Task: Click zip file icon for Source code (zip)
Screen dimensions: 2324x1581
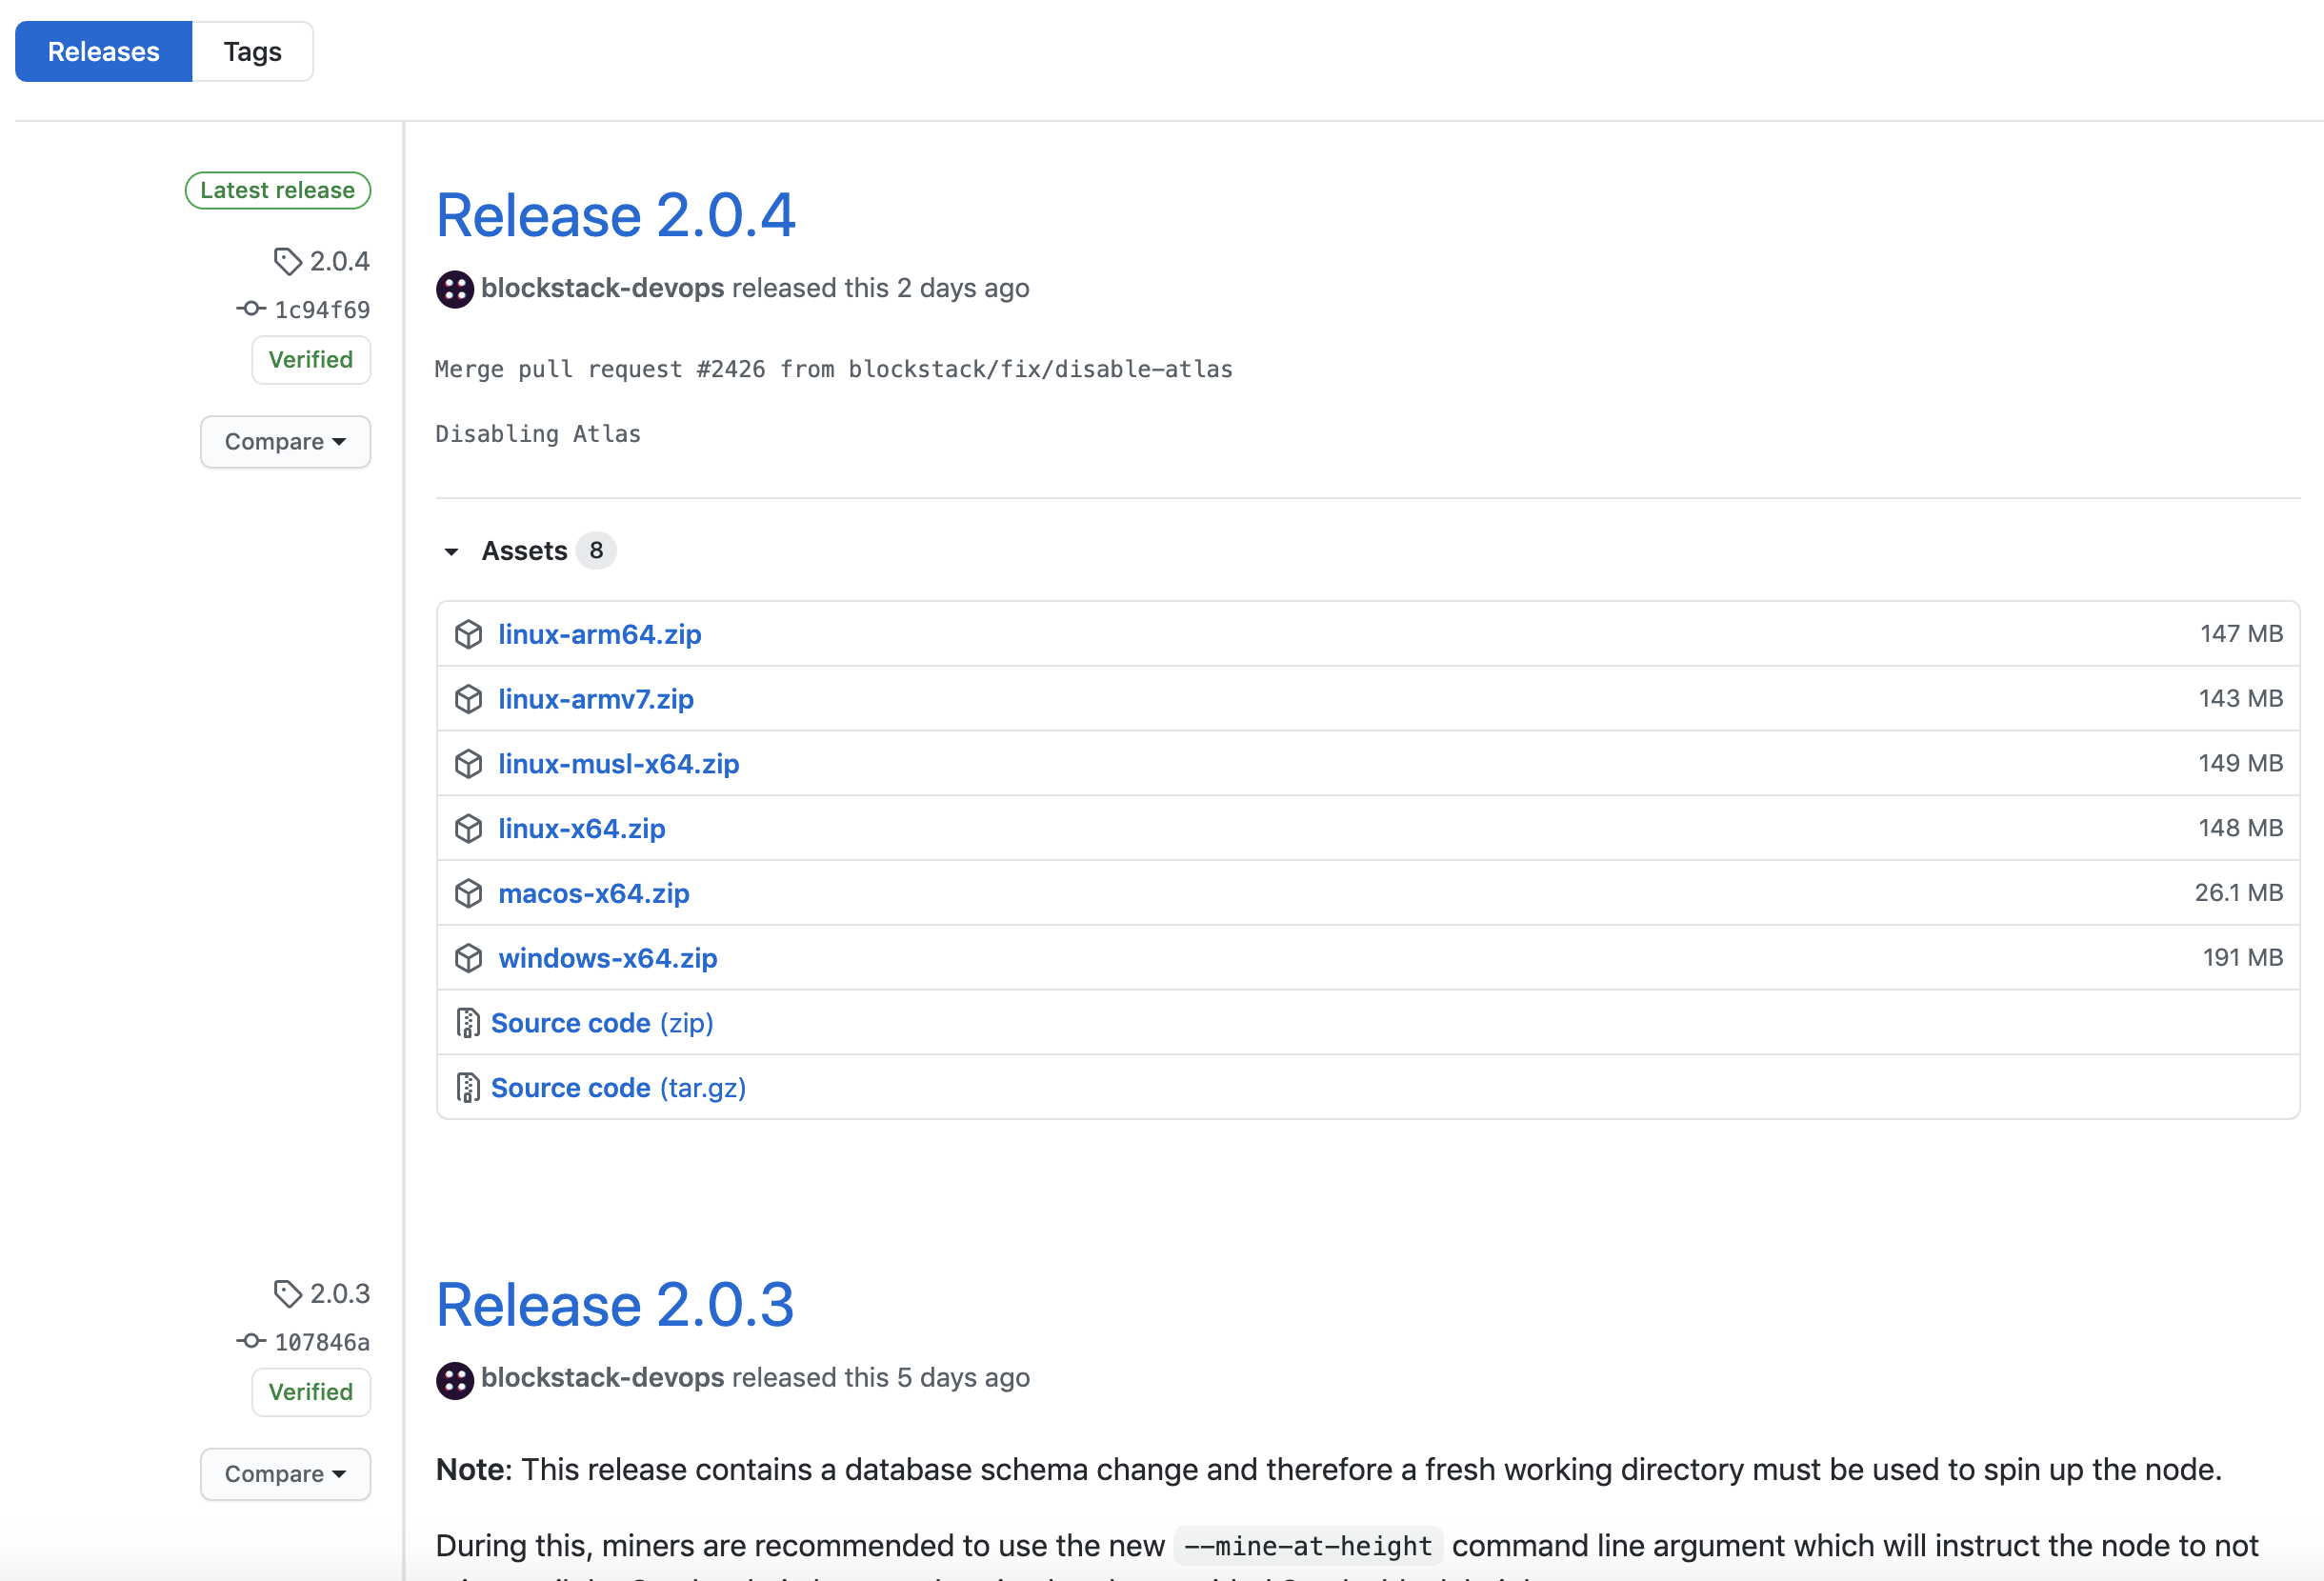Action: (x=467, y=1023)
